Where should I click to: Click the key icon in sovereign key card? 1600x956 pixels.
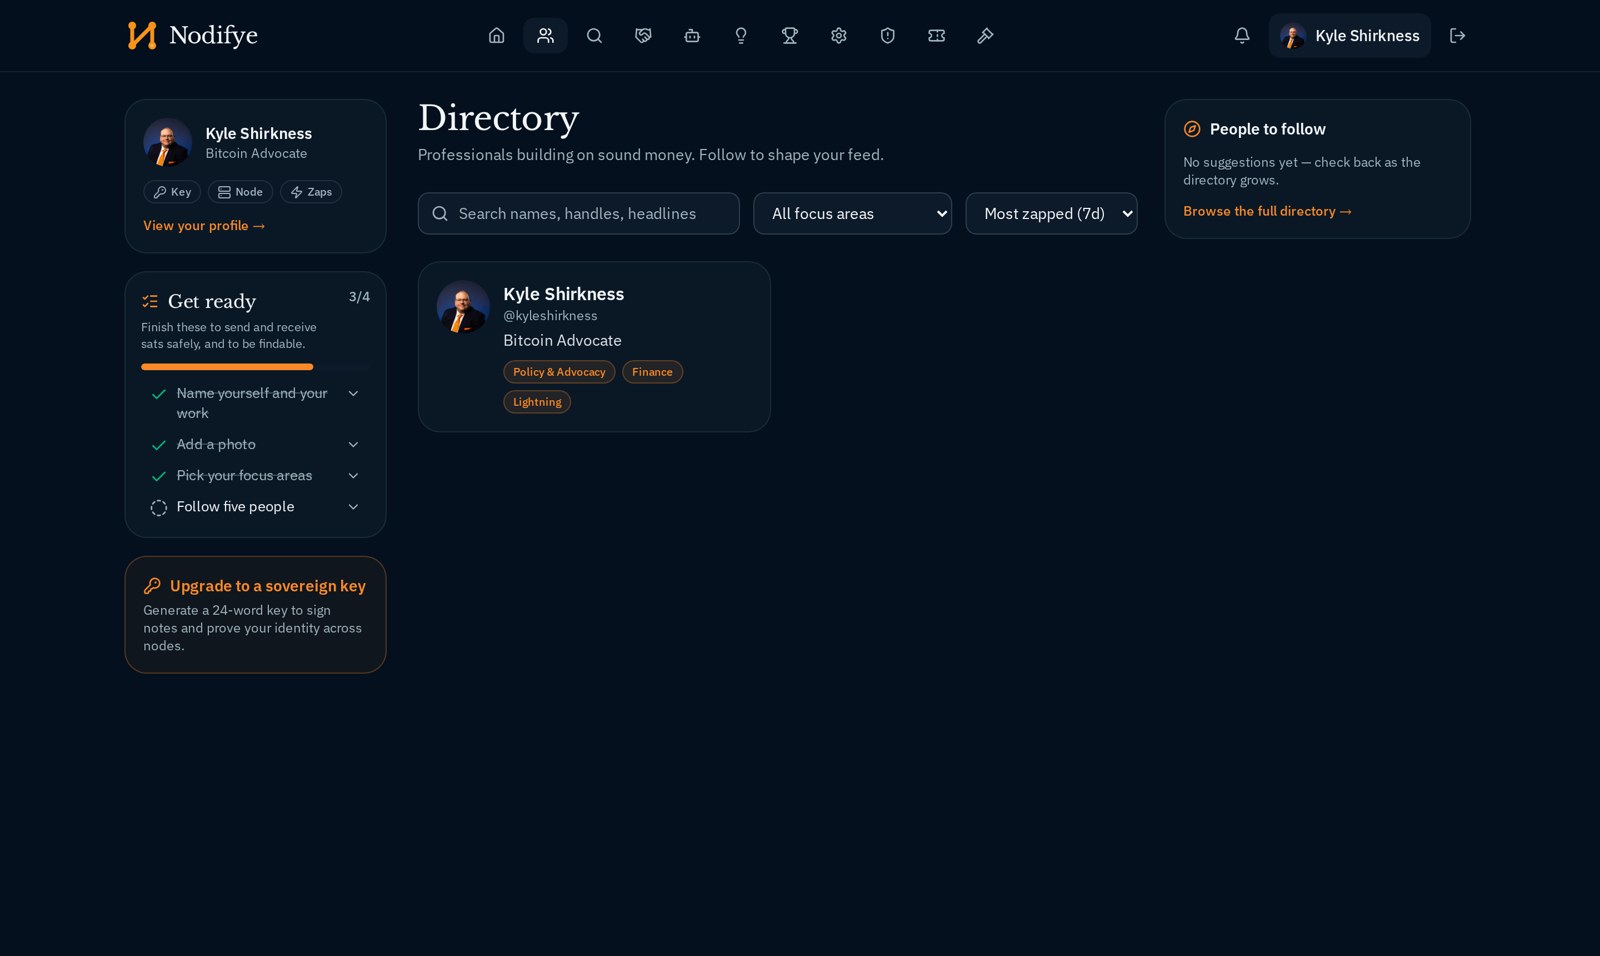152,586
